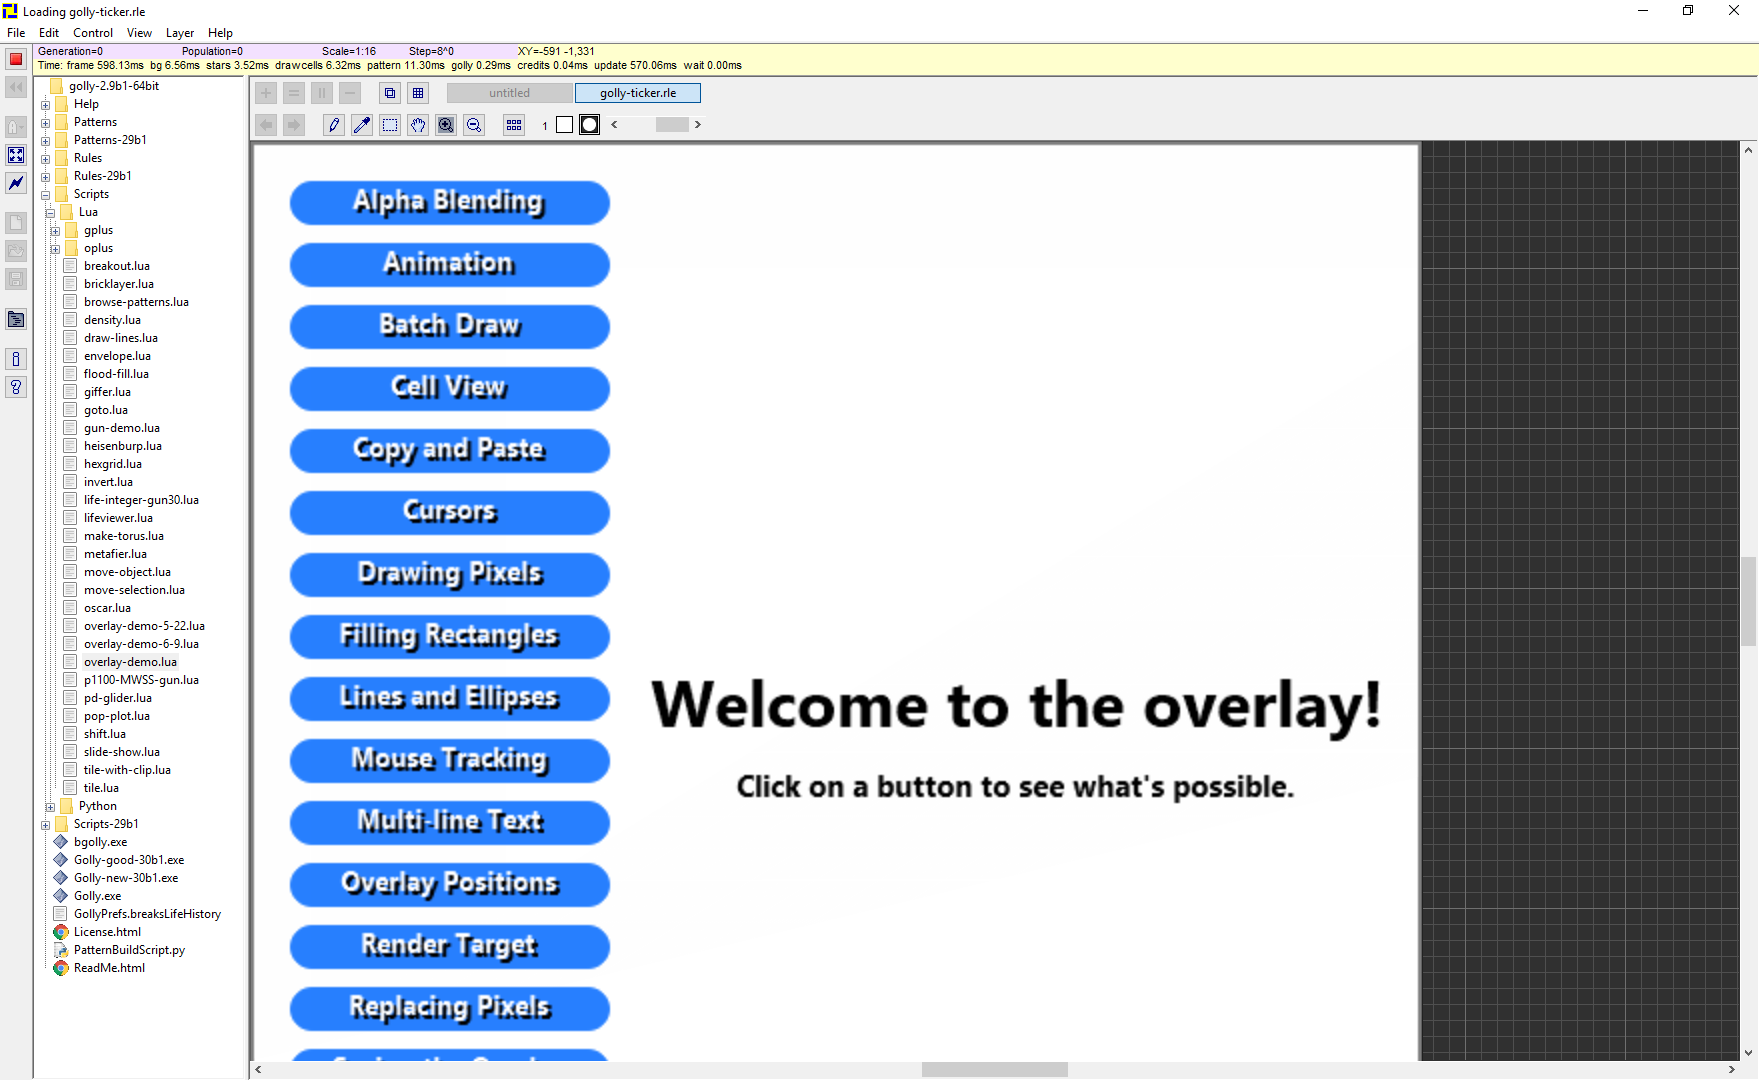Click the Clone Layer equals icon
Screen dimensions: 1759x1080
[294, 93]
